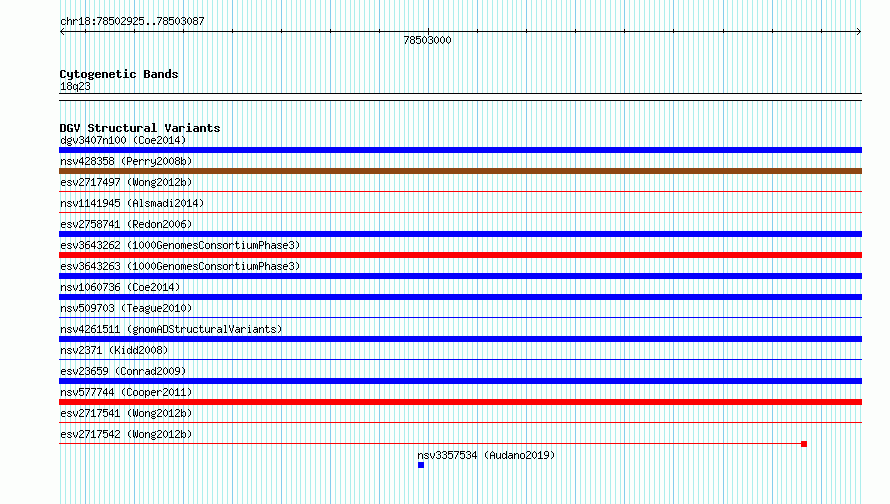Click the 18q23 band label
Screen dimensions: 890x504
(75, 86)
